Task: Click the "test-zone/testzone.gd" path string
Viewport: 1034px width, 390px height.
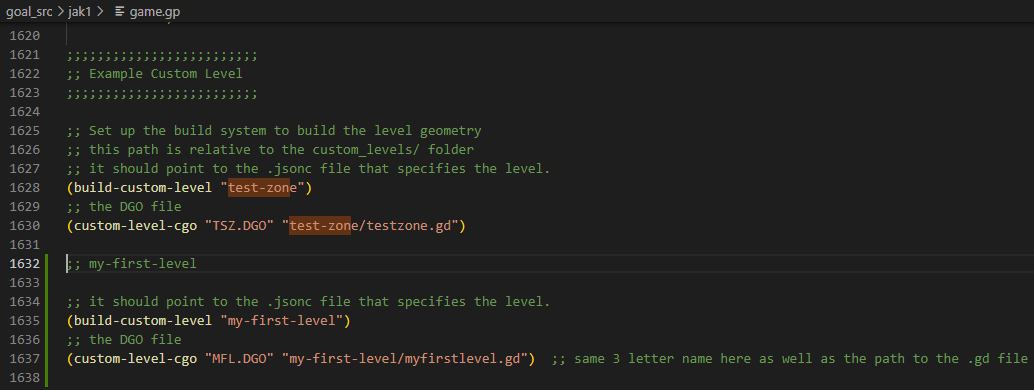Action: point(374,226)
